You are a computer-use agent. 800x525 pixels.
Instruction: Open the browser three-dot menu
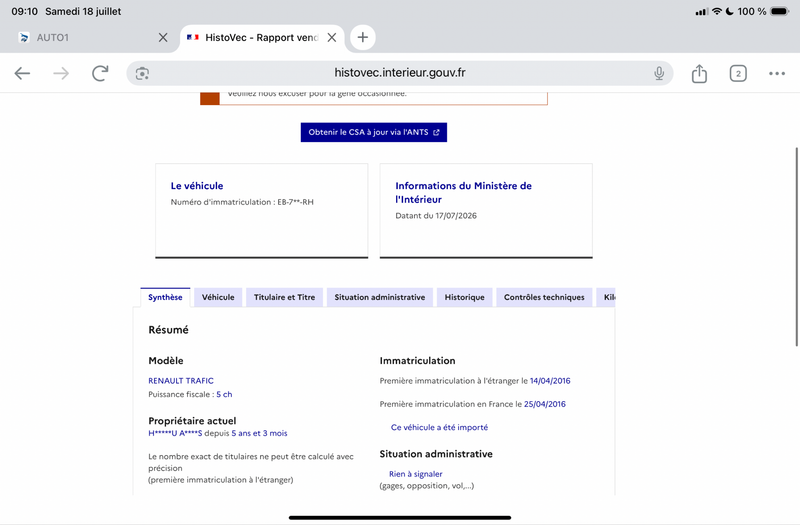pyautogui.click(x=777, y=73)
